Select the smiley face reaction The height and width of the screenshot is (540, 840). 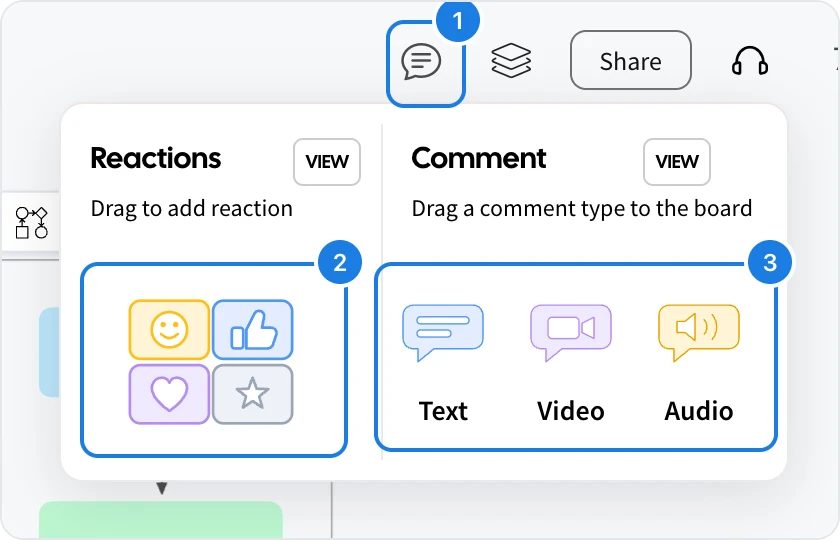[x=169, y=329]
